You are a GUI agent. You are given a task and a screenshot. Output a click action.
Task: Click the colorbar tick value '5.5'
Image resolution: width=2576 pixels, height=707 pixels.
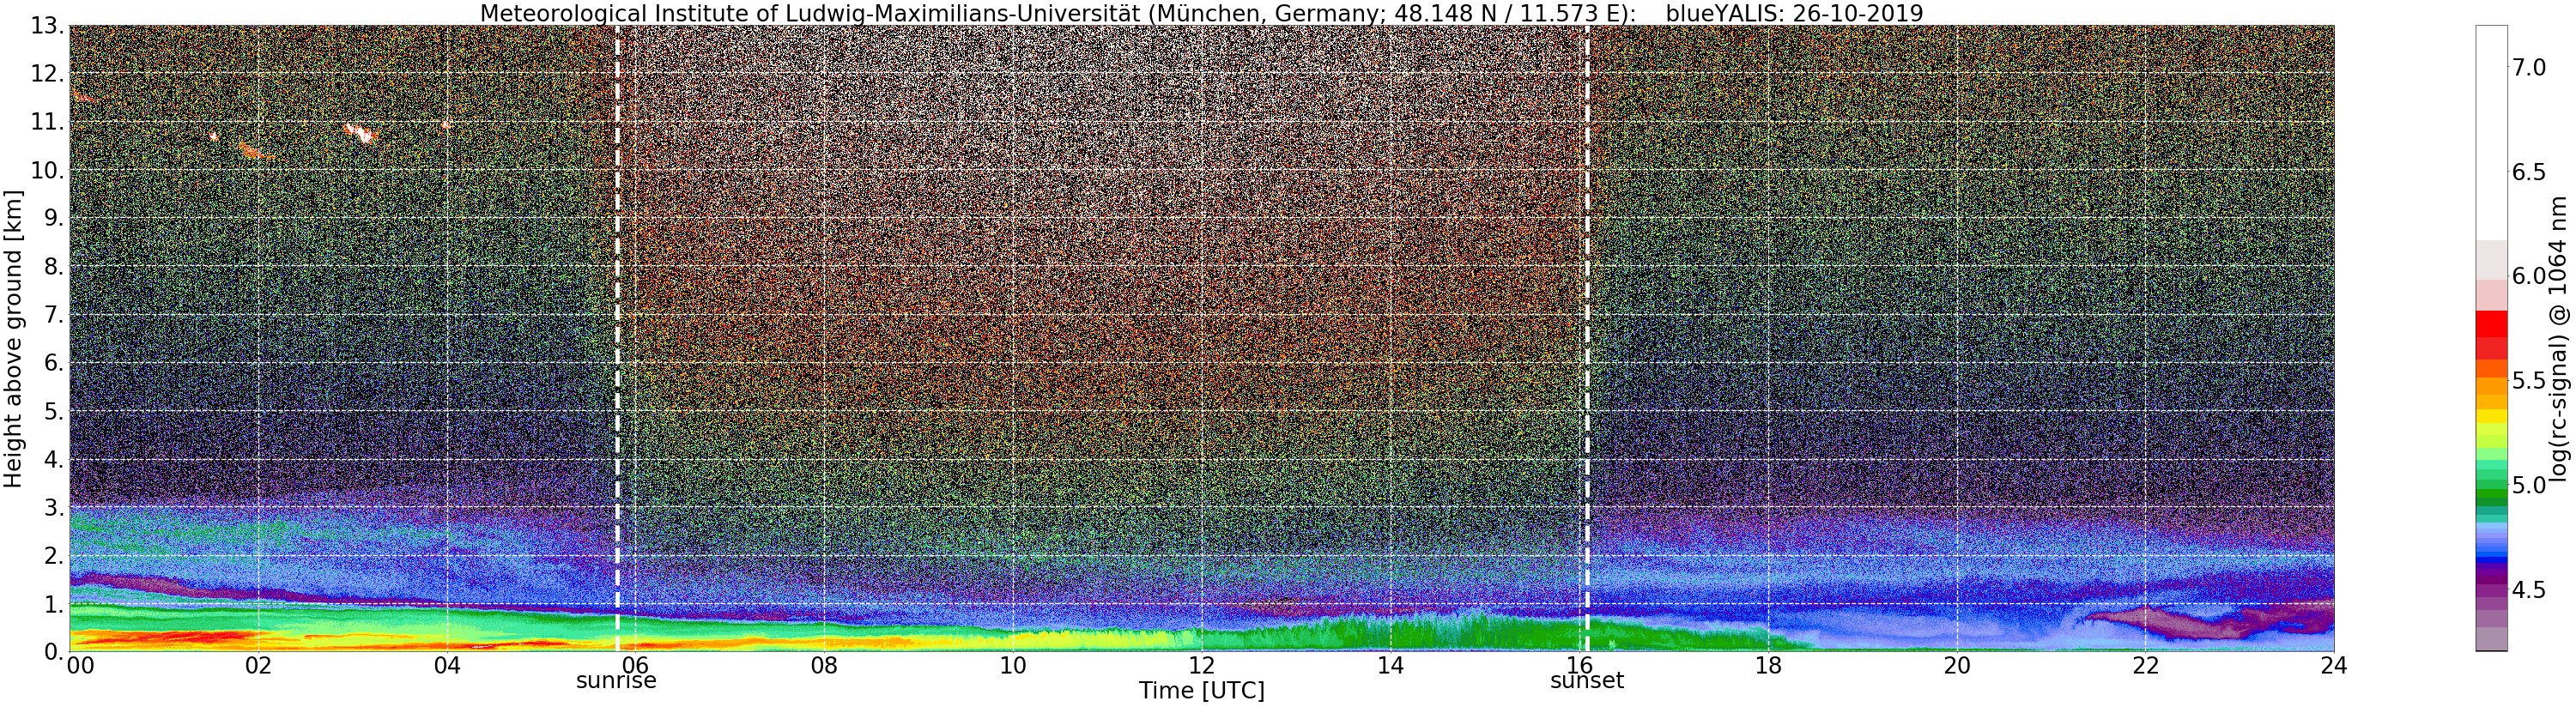point(2529,380)
